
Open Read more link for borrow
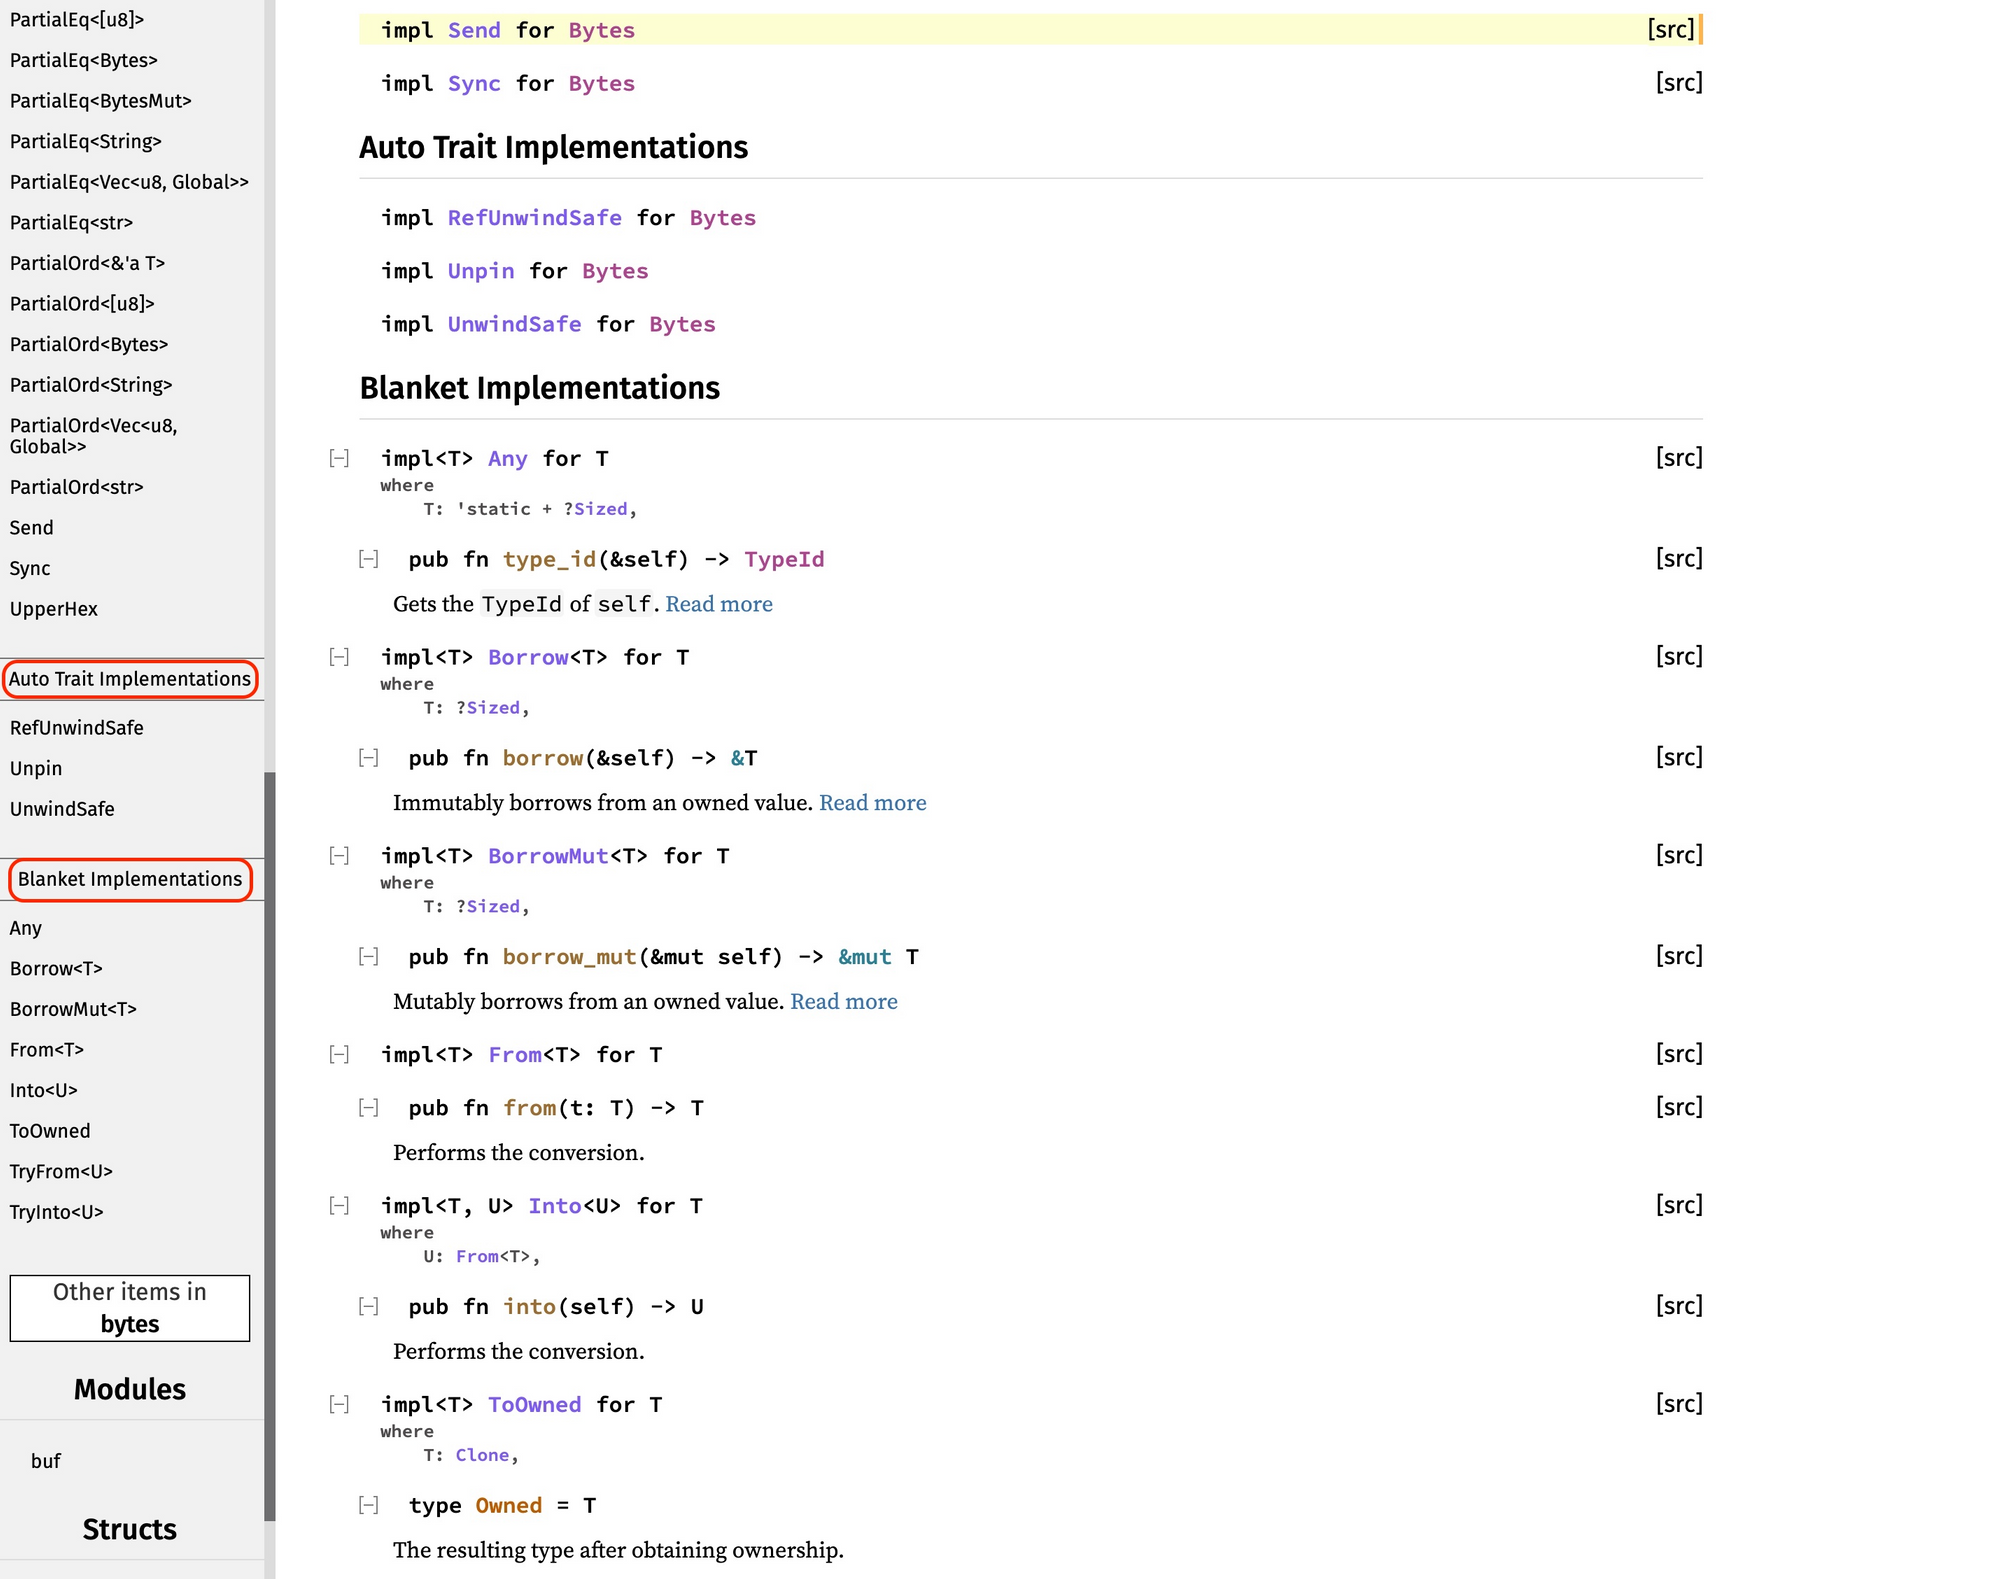point(872,803)
